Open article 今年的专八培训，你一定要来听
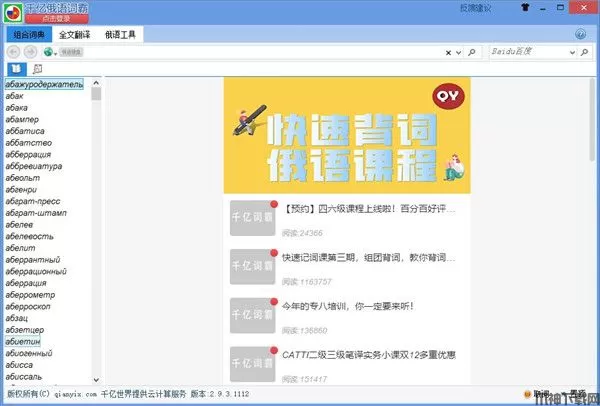Viewport: 600px width, 406px height. (347, 306)
